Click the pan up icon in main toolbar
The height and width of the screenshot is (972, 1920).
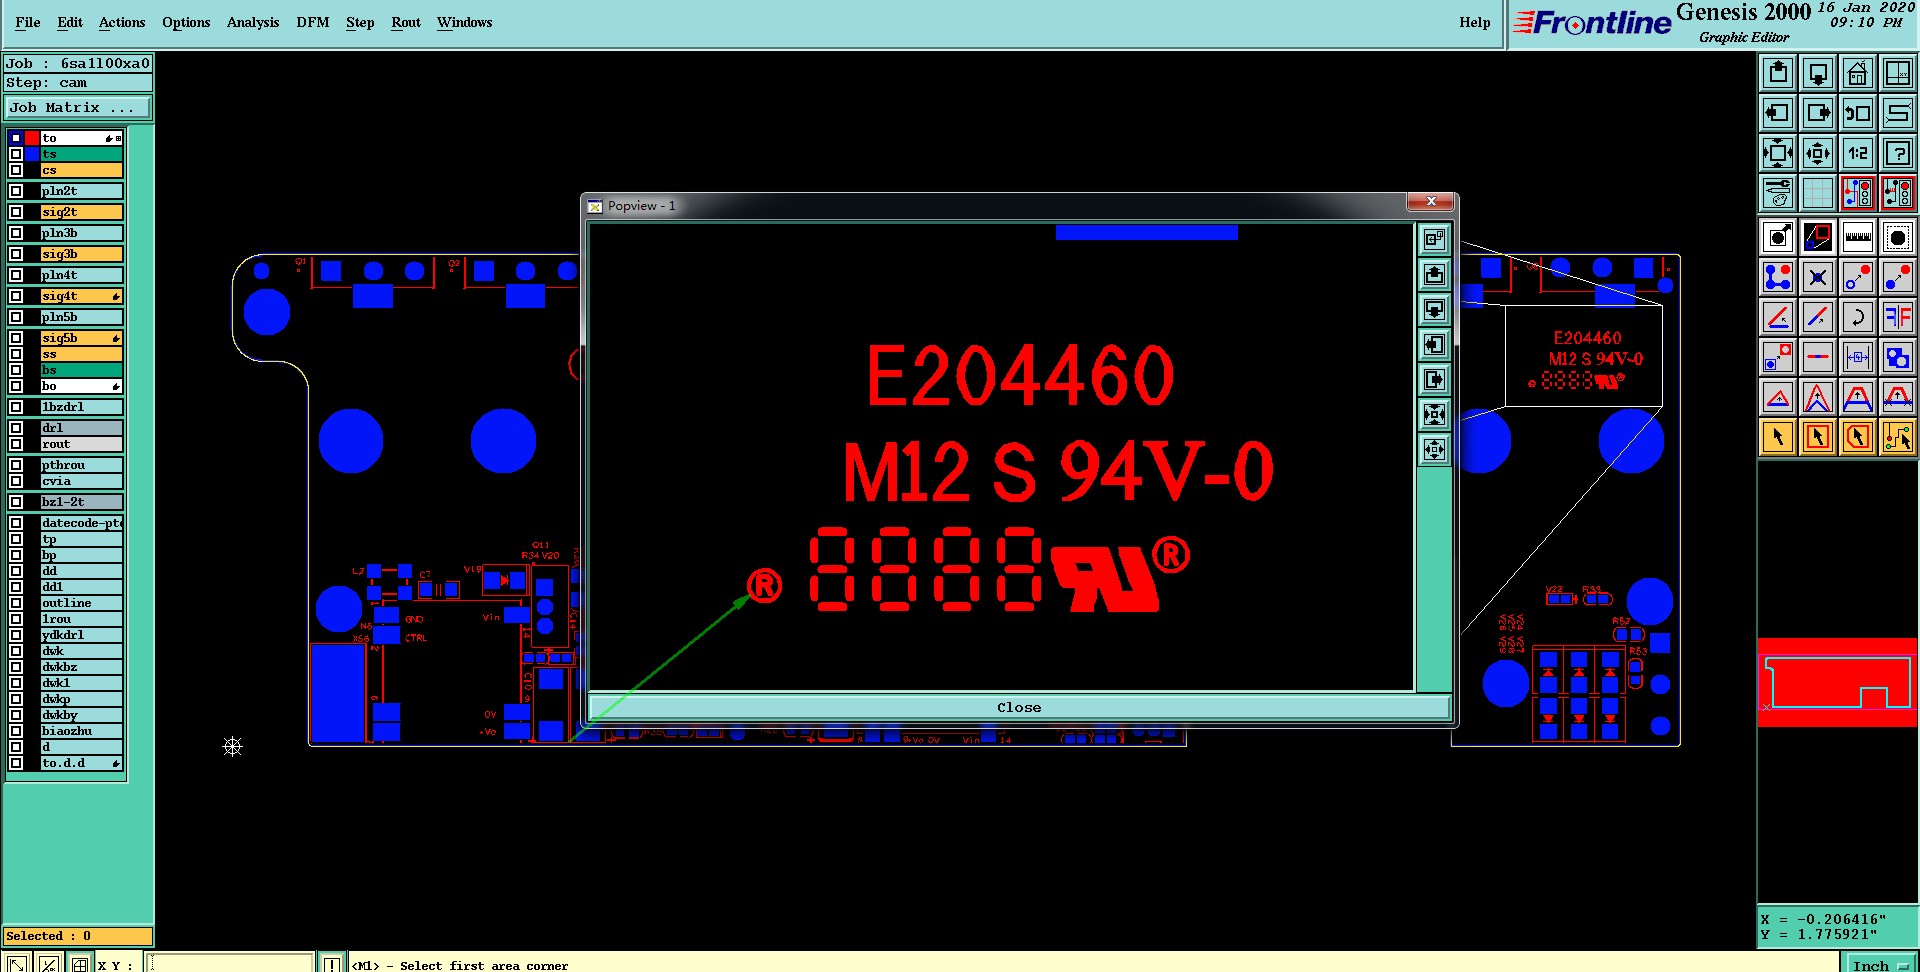coord(1778,73)
